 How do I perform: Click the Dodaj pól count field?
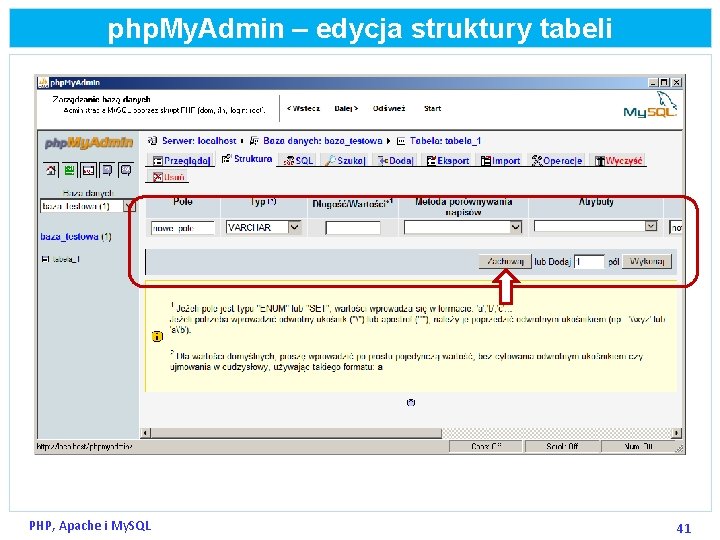tap(589, 262)
